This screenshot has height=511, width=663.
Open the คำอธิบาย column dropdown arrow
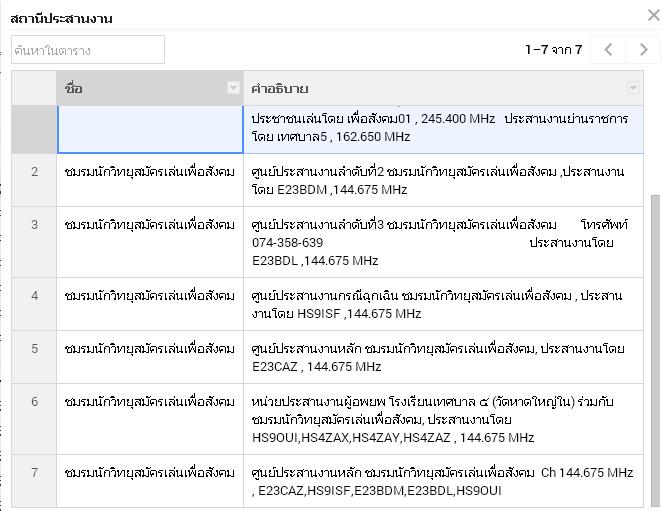point(633,88)
